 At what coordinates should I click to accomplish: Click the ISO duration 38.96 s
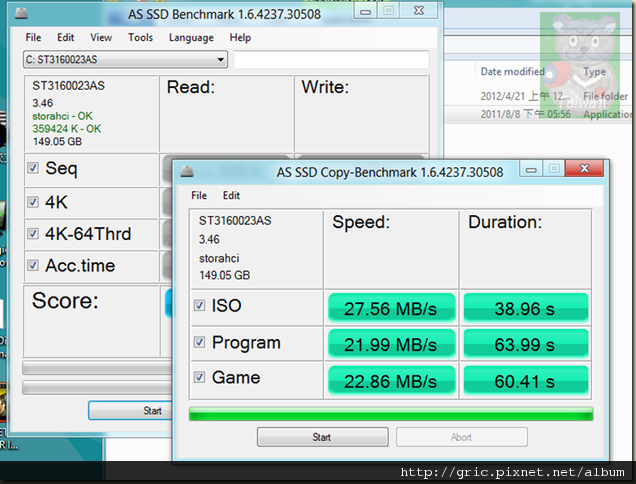click(x=526, y=308)
